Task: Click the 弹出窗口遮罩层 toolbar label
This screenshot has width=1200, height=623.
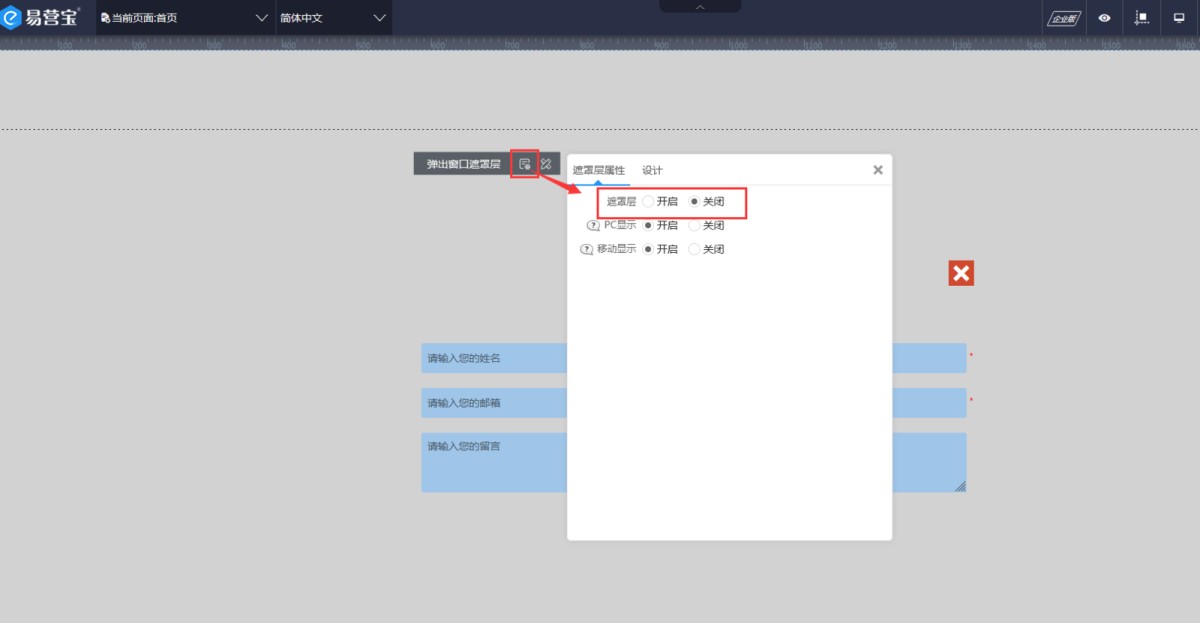Action: tap(463, 164)
